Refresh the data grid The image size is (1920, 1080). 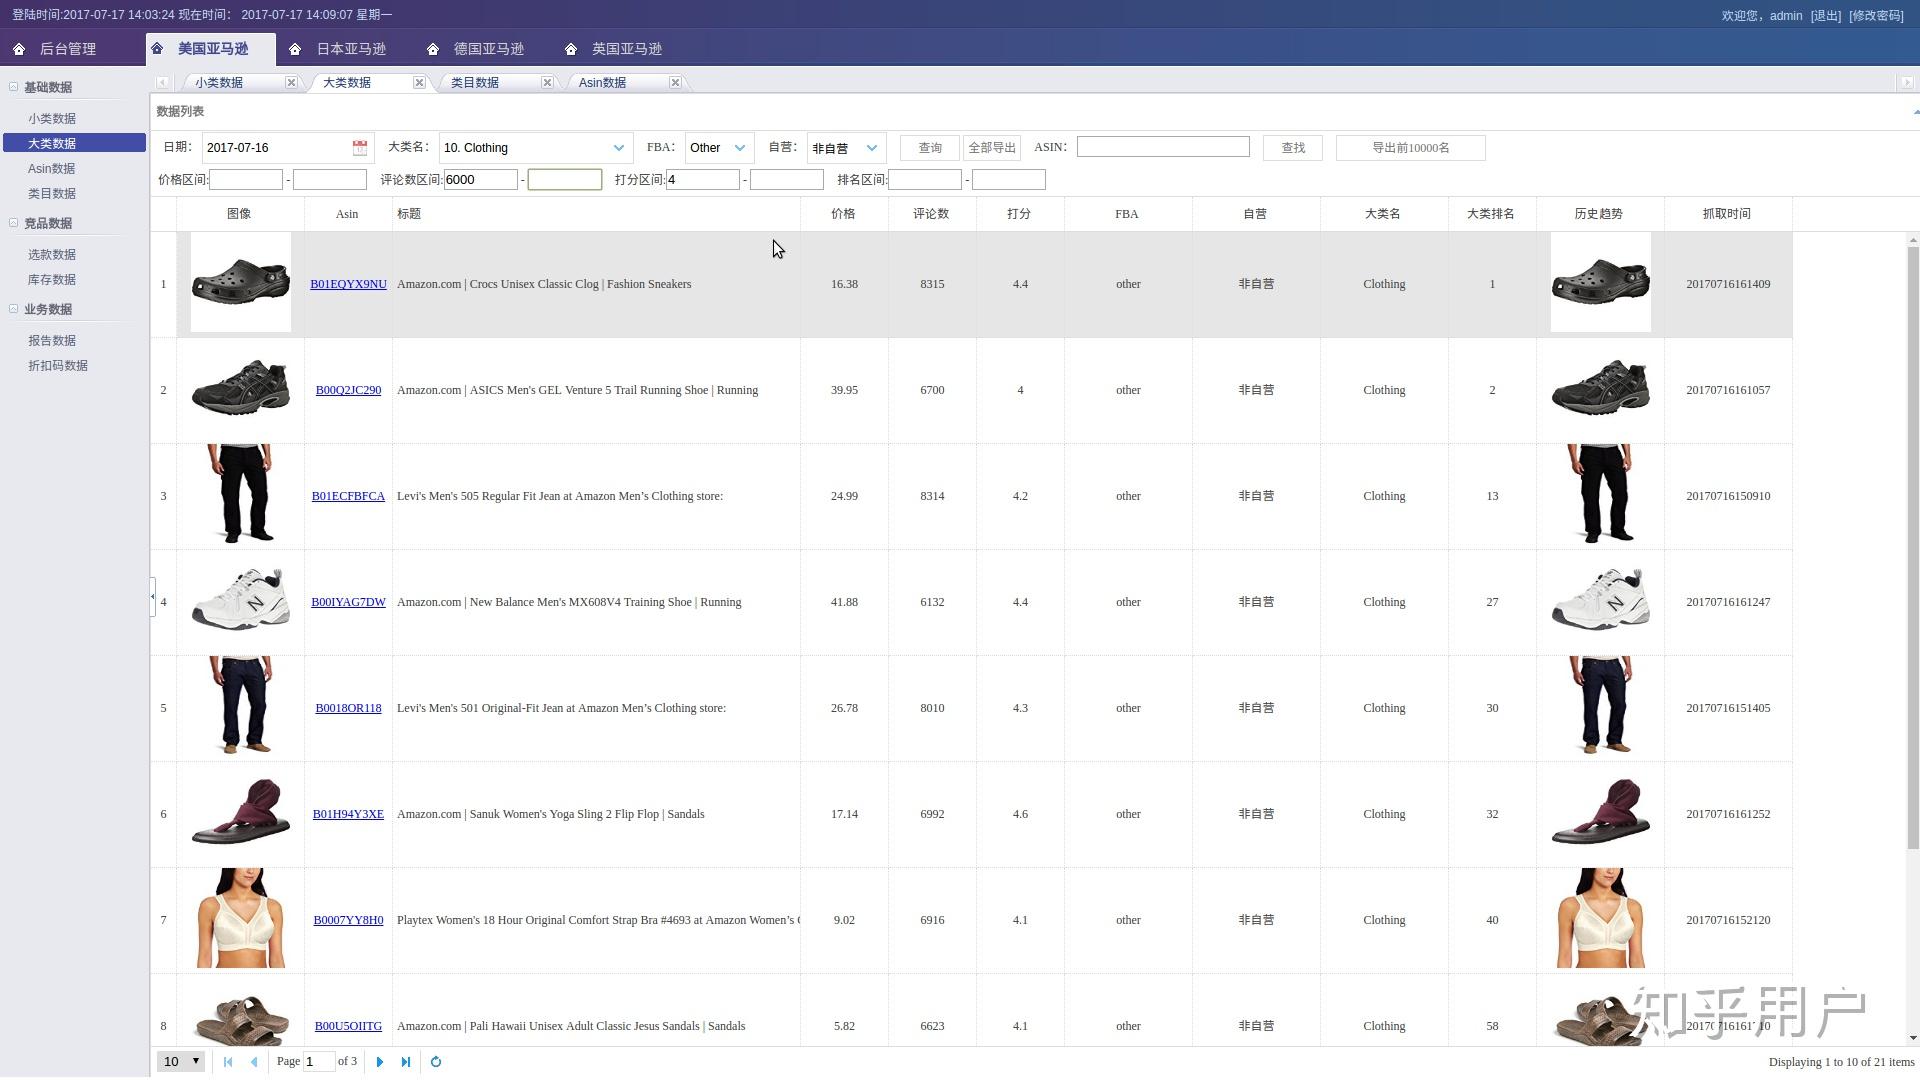tap(436, 1062)
